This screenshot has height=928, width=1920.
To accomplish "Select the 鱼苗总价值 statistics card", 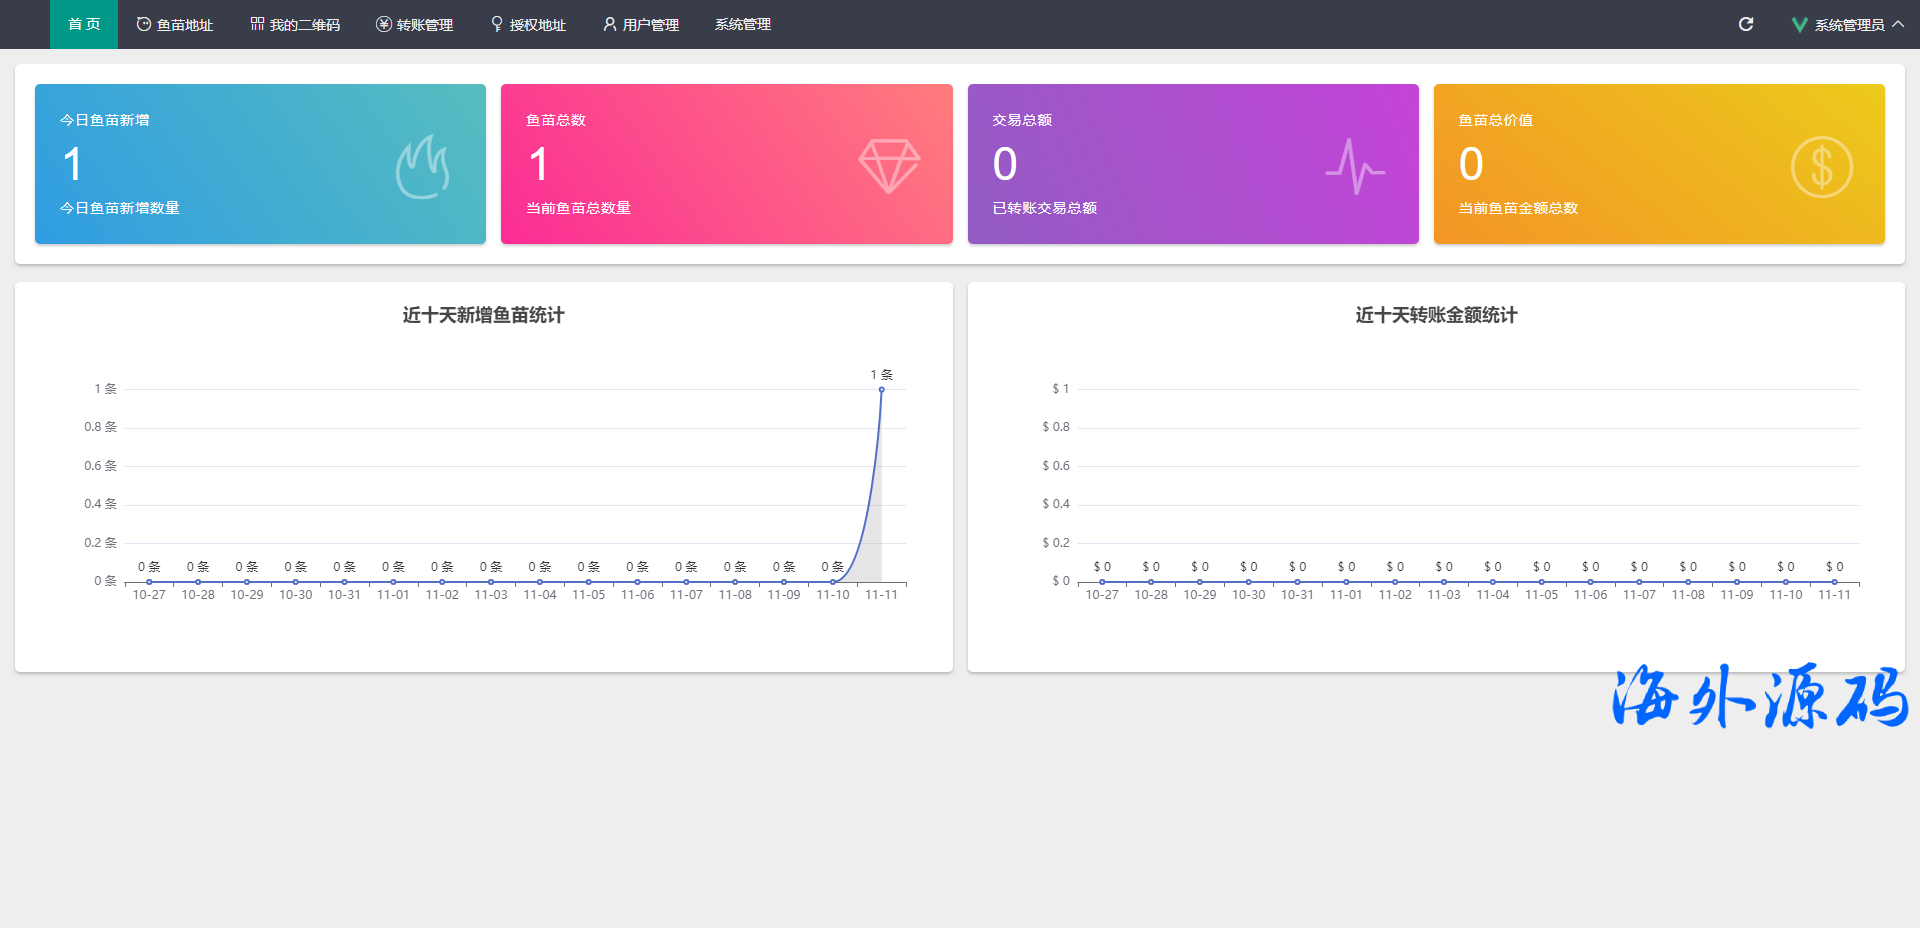I will (1658, 164).
